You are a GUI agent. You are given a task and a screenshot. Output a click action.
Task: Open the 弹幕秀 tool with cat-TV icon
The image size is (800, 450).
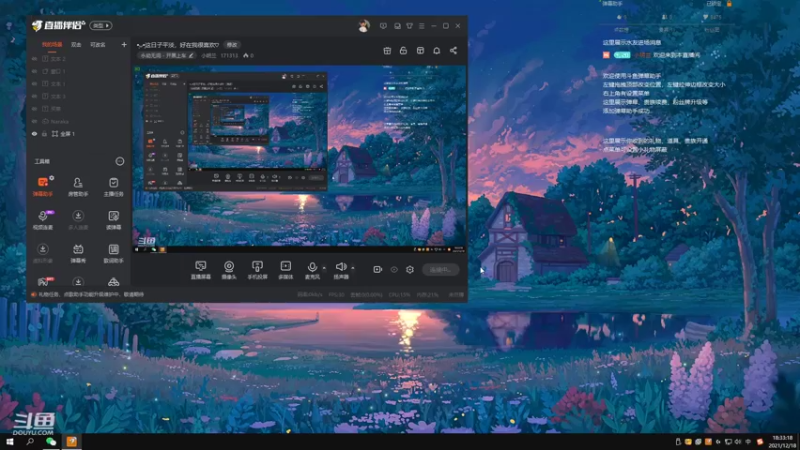(x=78, y=253)
